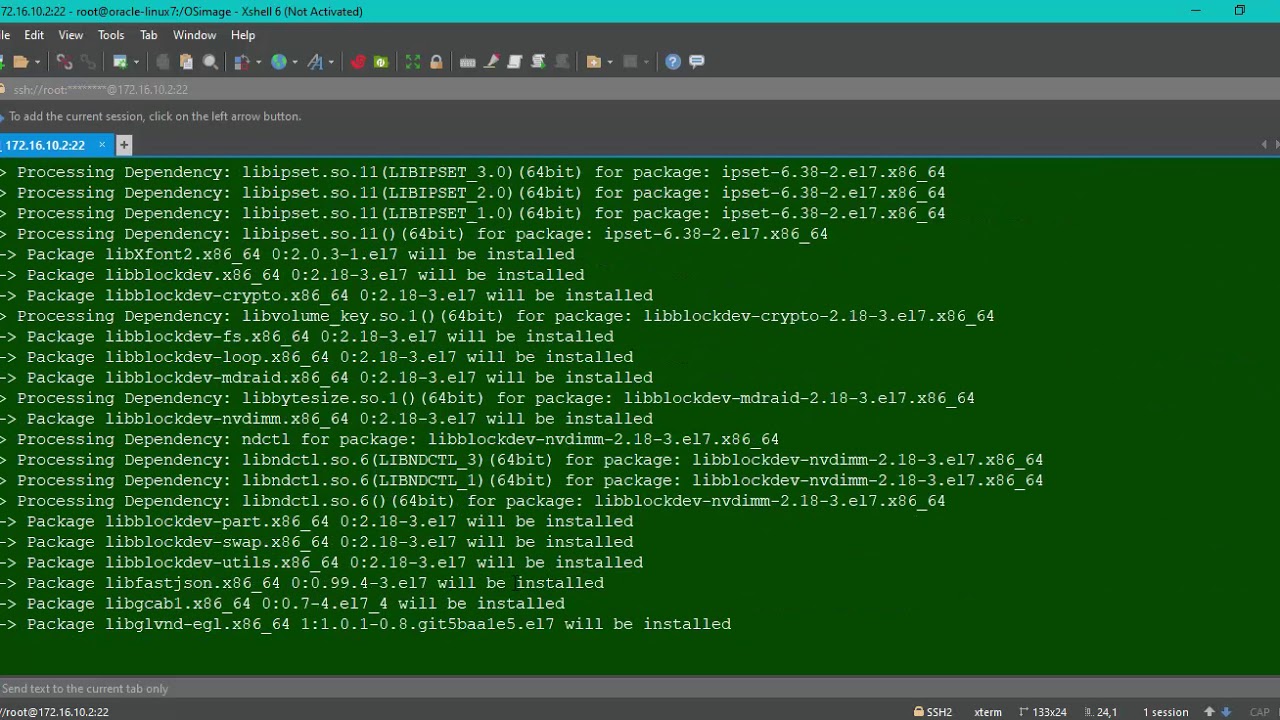Screen dimensions: 1280x720
Task: Click 'Package libglvnd-egl.x86_64' terminal line
Action: [x=366, y=624]
